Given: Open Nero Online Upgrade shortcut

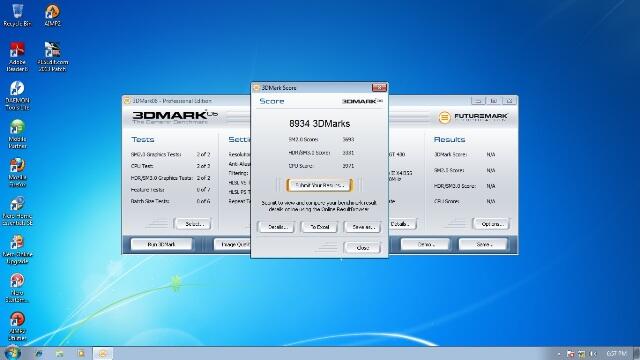Looking at the screenshot, I should point(17,249).
